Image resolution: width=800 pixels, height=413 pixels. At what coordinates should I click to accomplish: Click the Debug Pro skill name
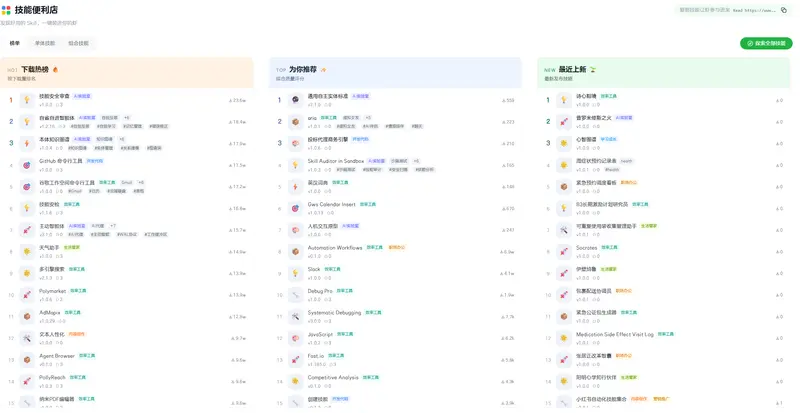pos(320,291)
